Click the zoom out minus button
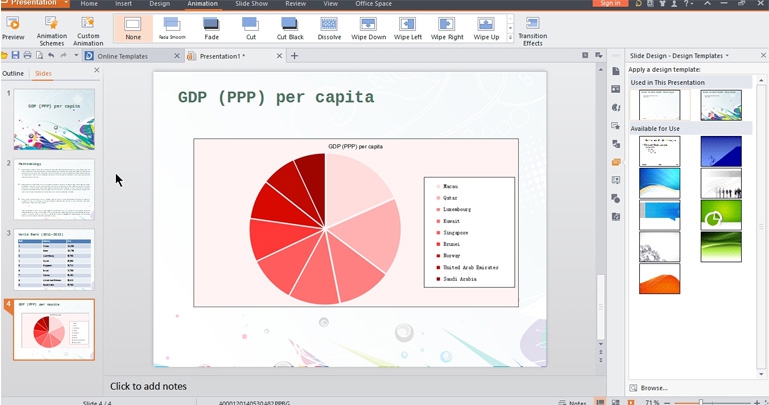This screenshot has height=405, width=769. 668,403
